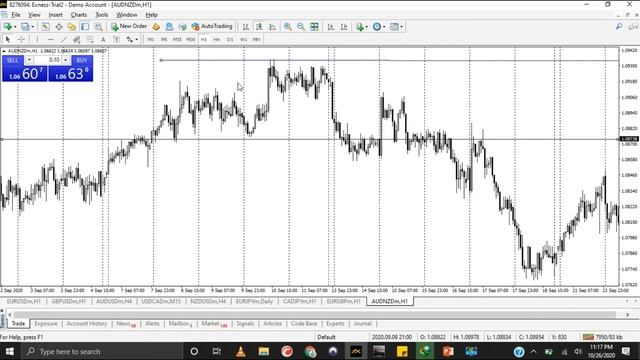Decrease volume arrow next to SELL
The height and width of the screenshot is (360, 640).
(29, 60)
